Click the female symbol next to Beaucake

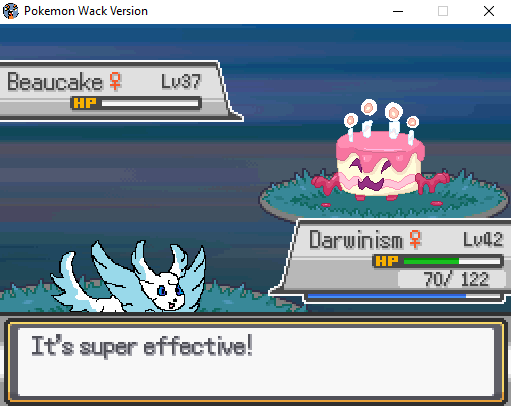115,81
